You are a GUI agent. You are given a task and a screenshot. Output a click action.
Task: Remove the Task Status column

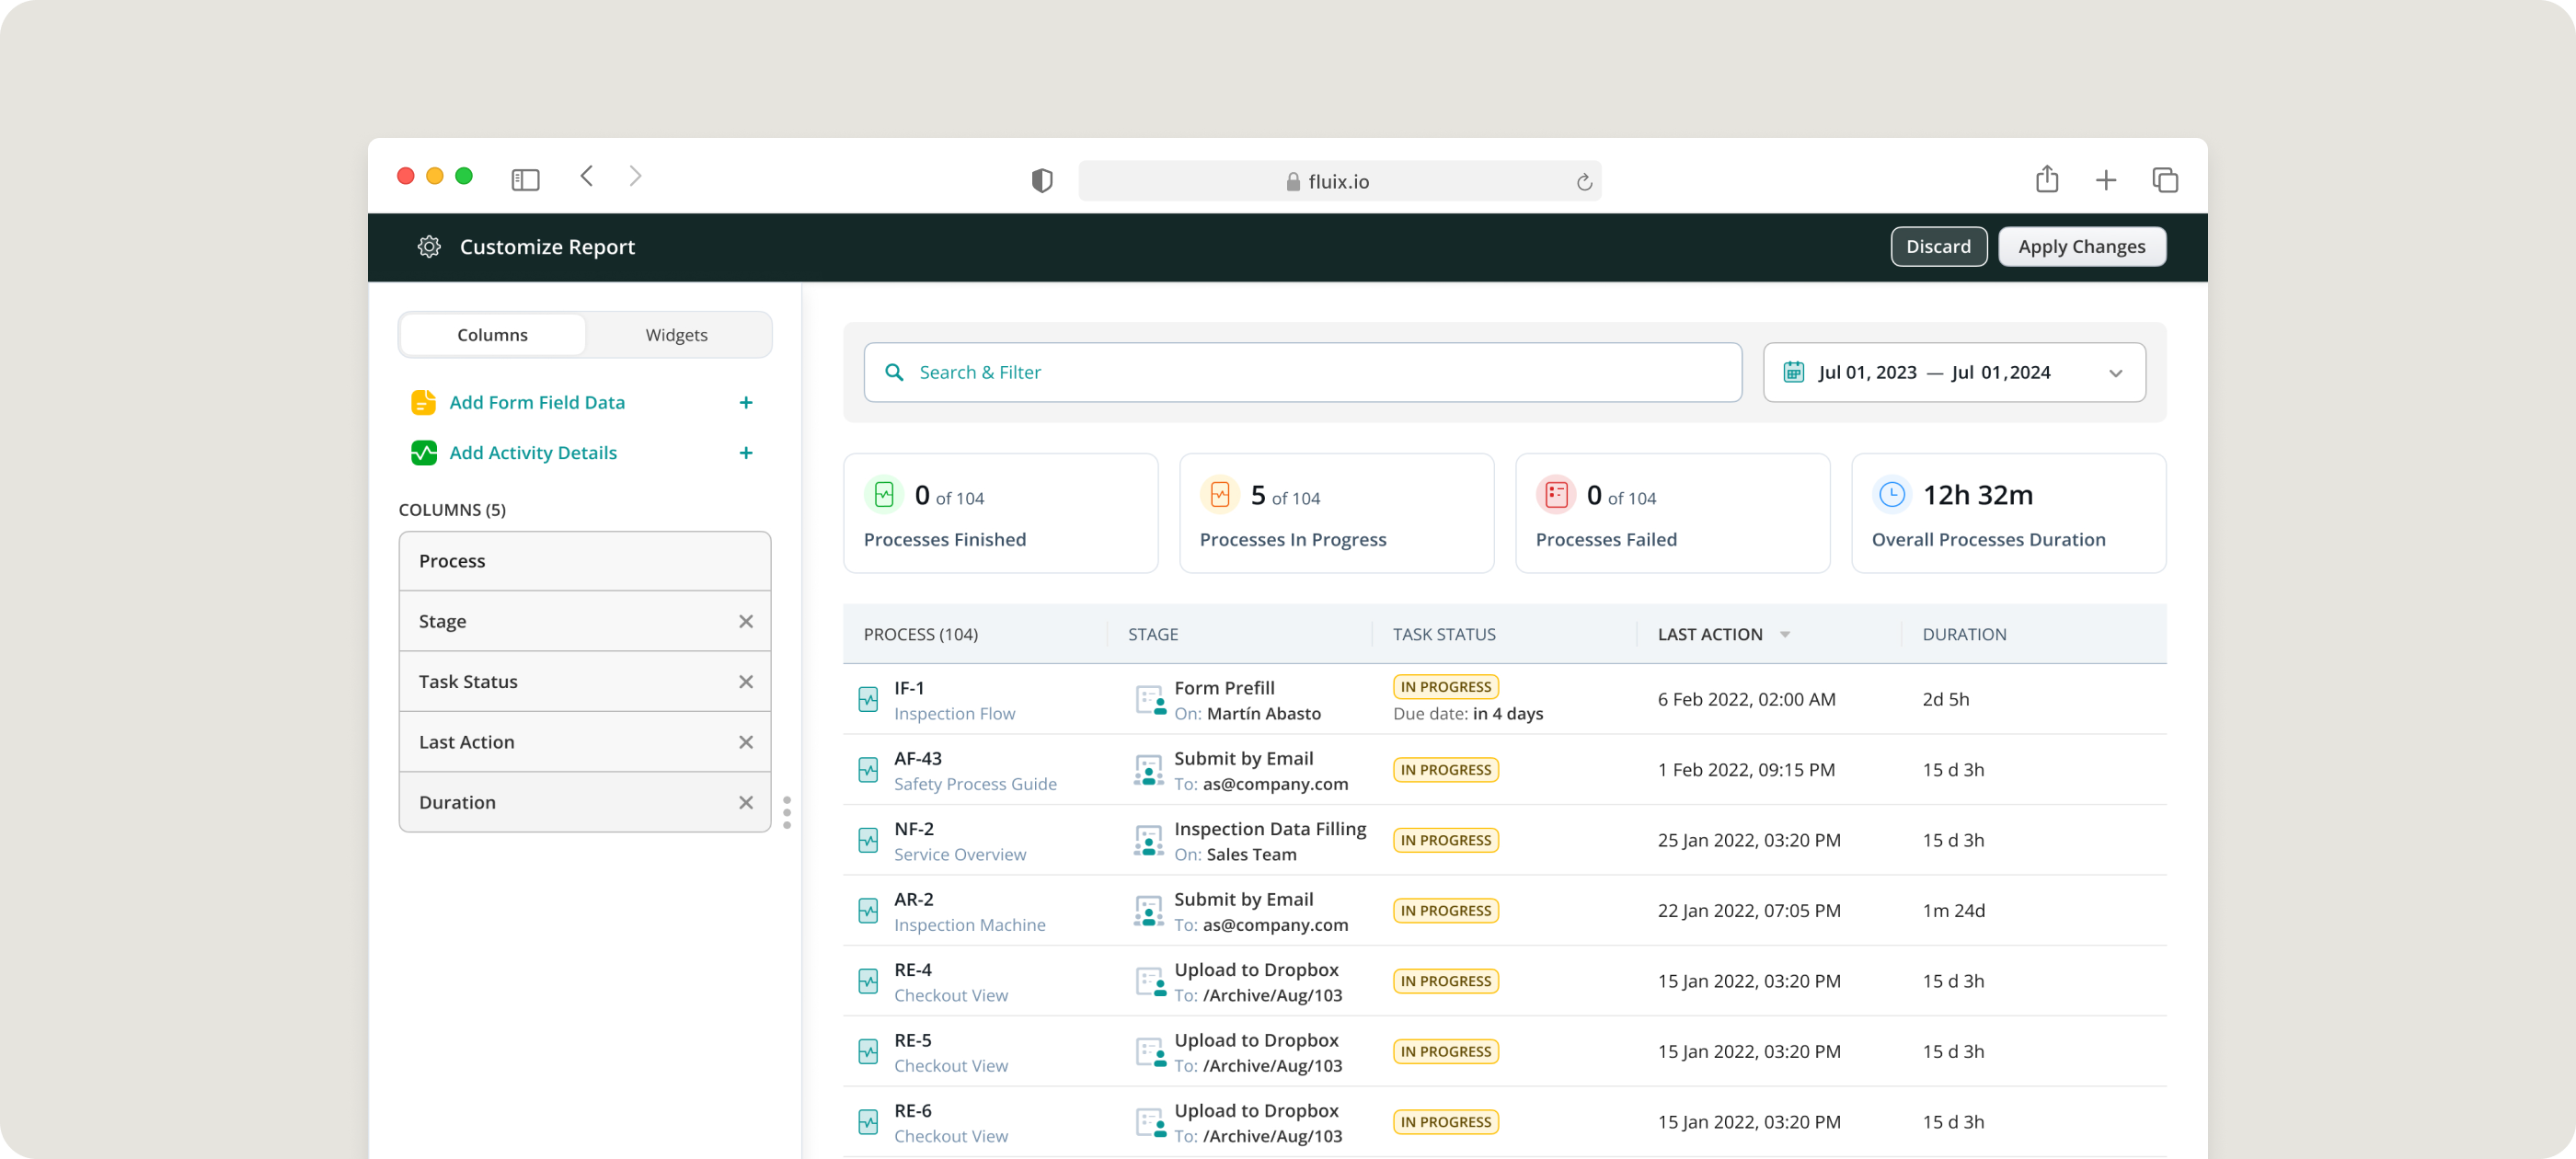(745, 682)
